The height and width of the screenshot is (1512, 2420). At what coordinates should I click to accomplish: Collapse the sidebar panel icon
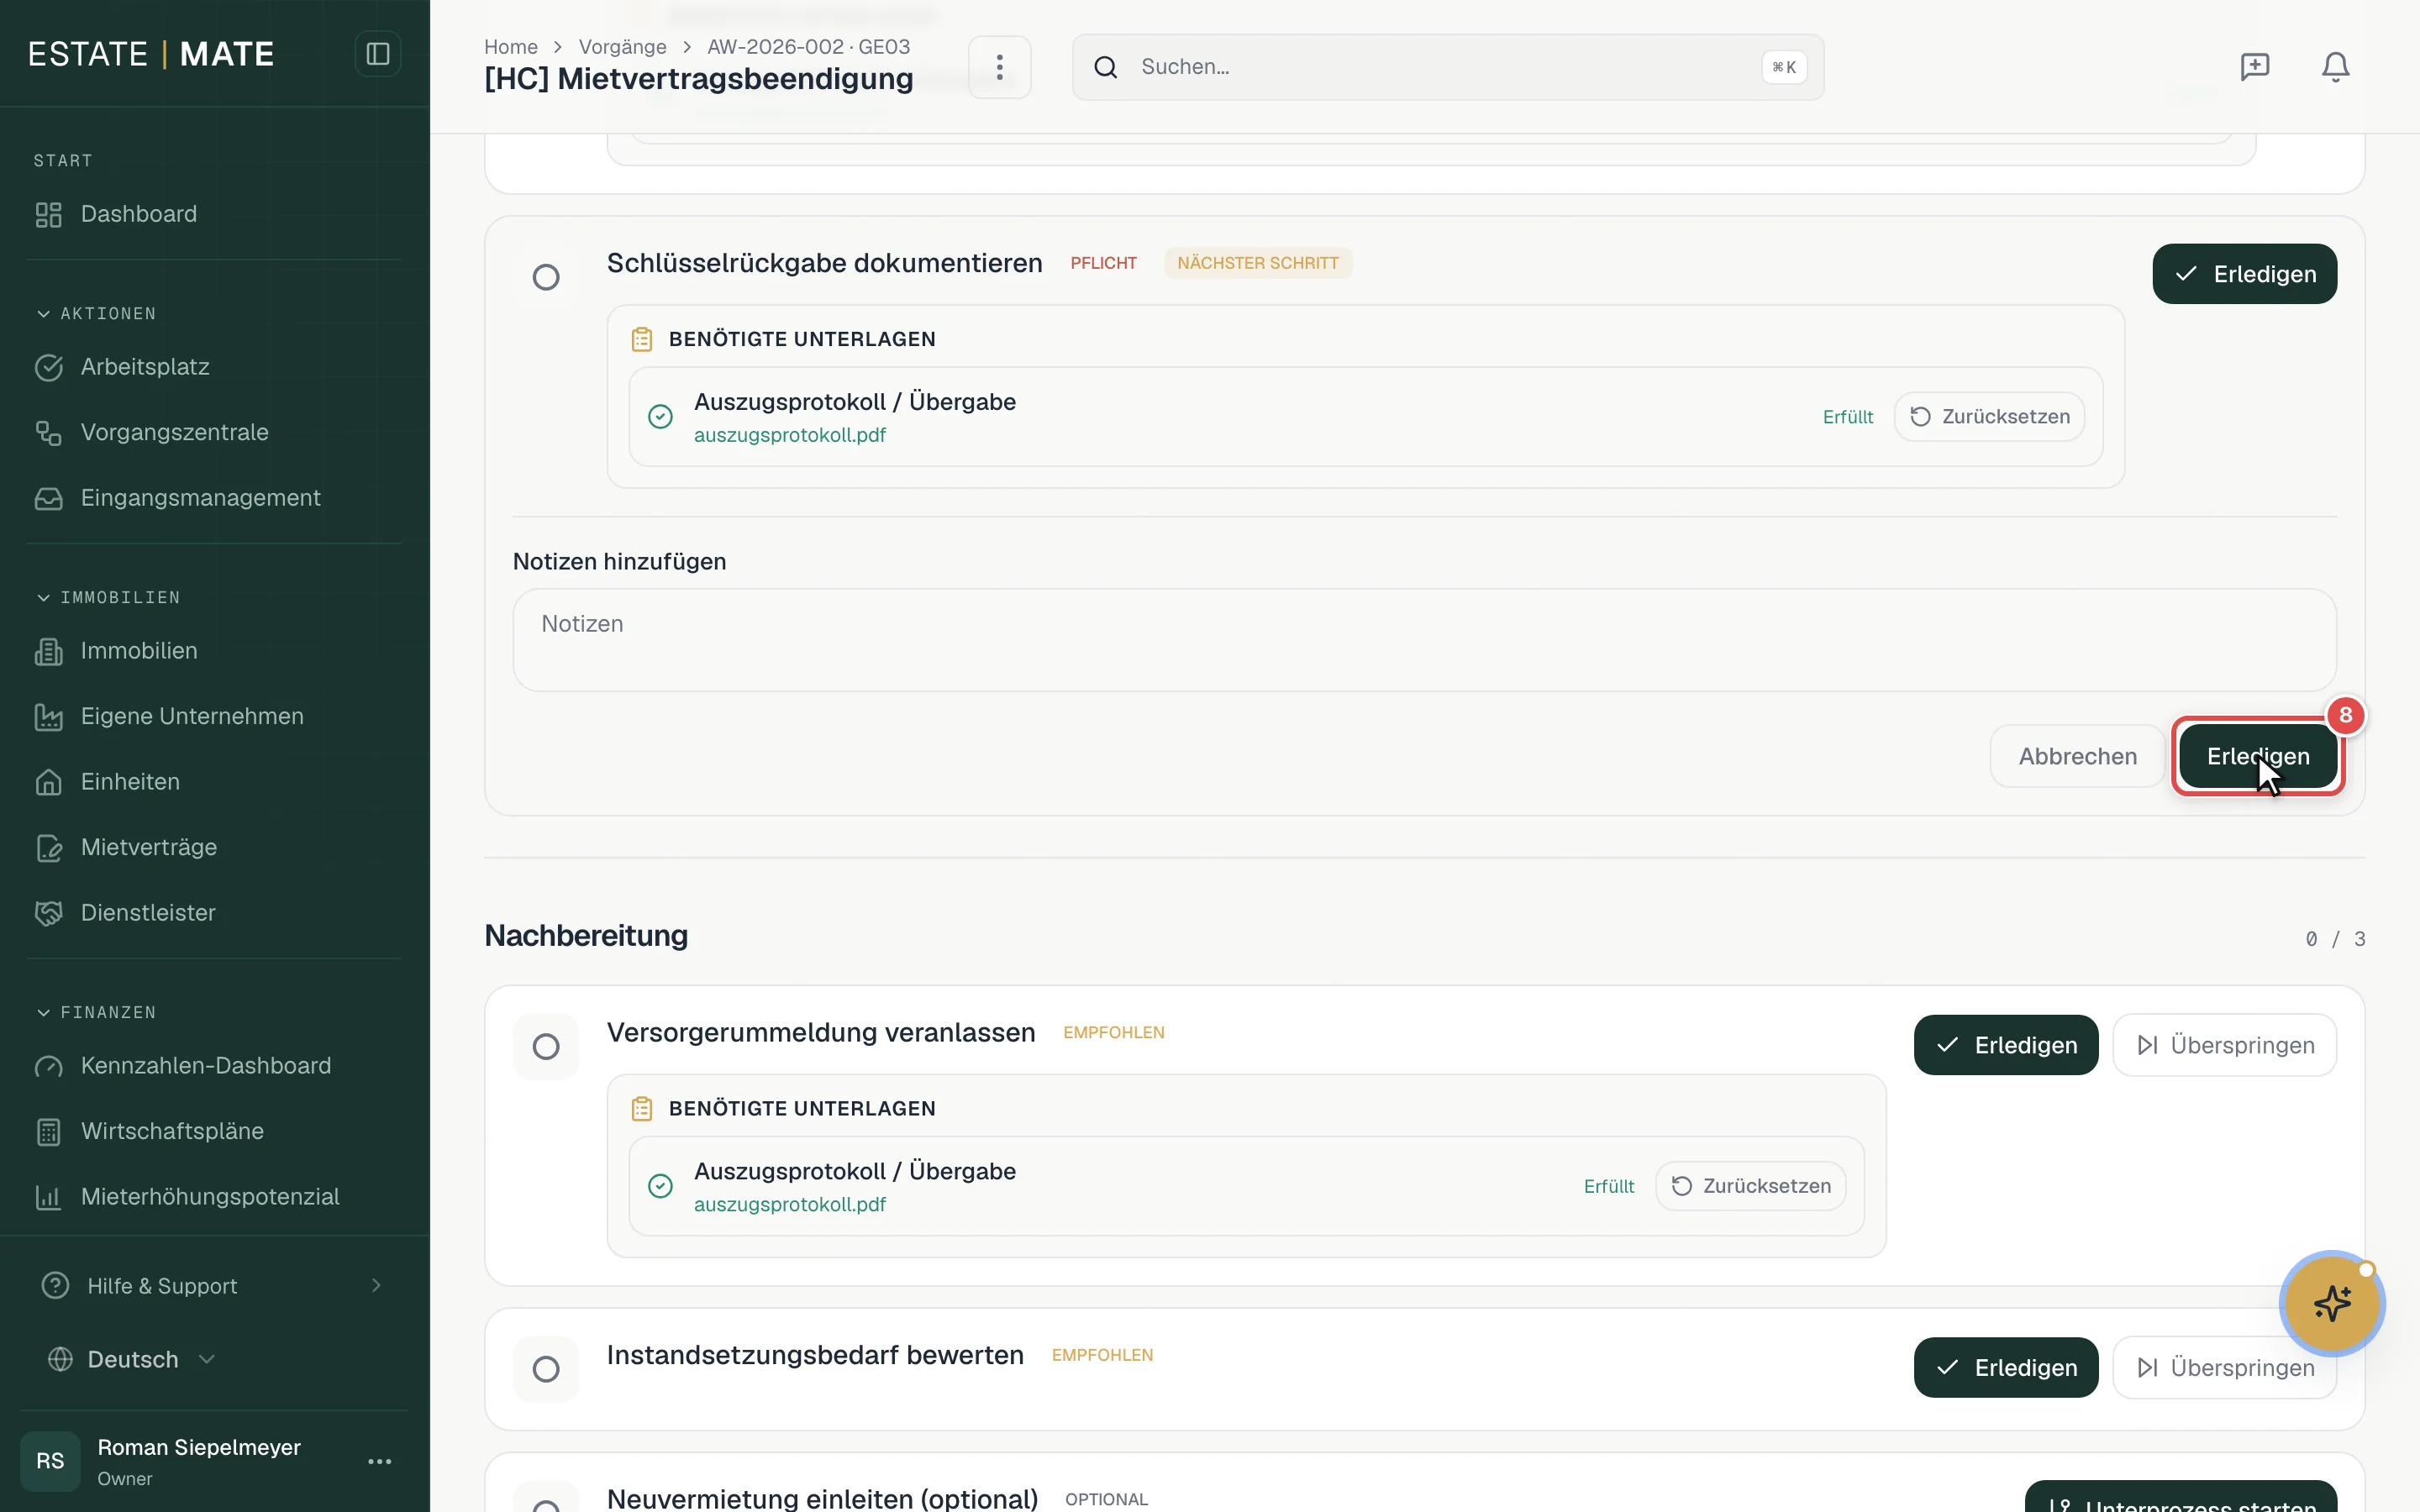(377, 54)
